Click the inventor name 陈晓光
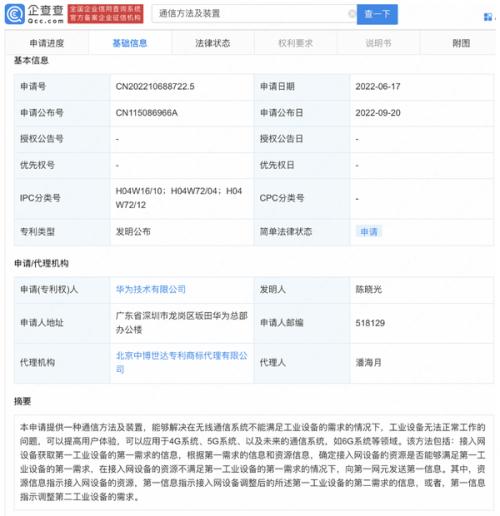500x516 pixels. coord(368,289)
